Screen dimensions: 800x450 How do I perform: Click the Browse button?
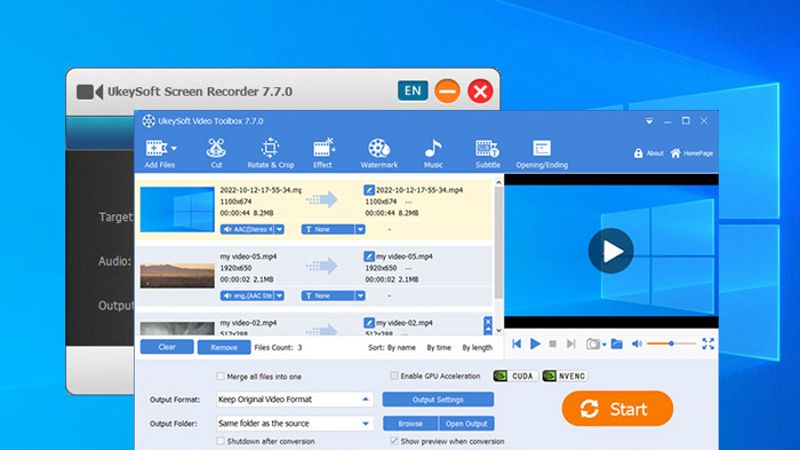(410, 423)
